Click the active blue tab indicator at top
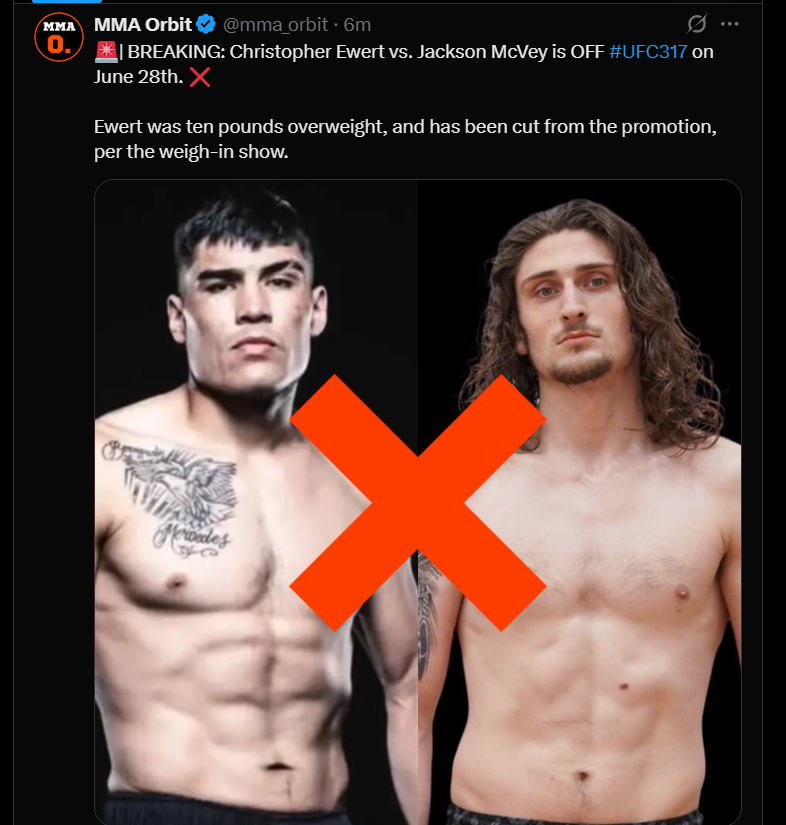 (67, 2)
